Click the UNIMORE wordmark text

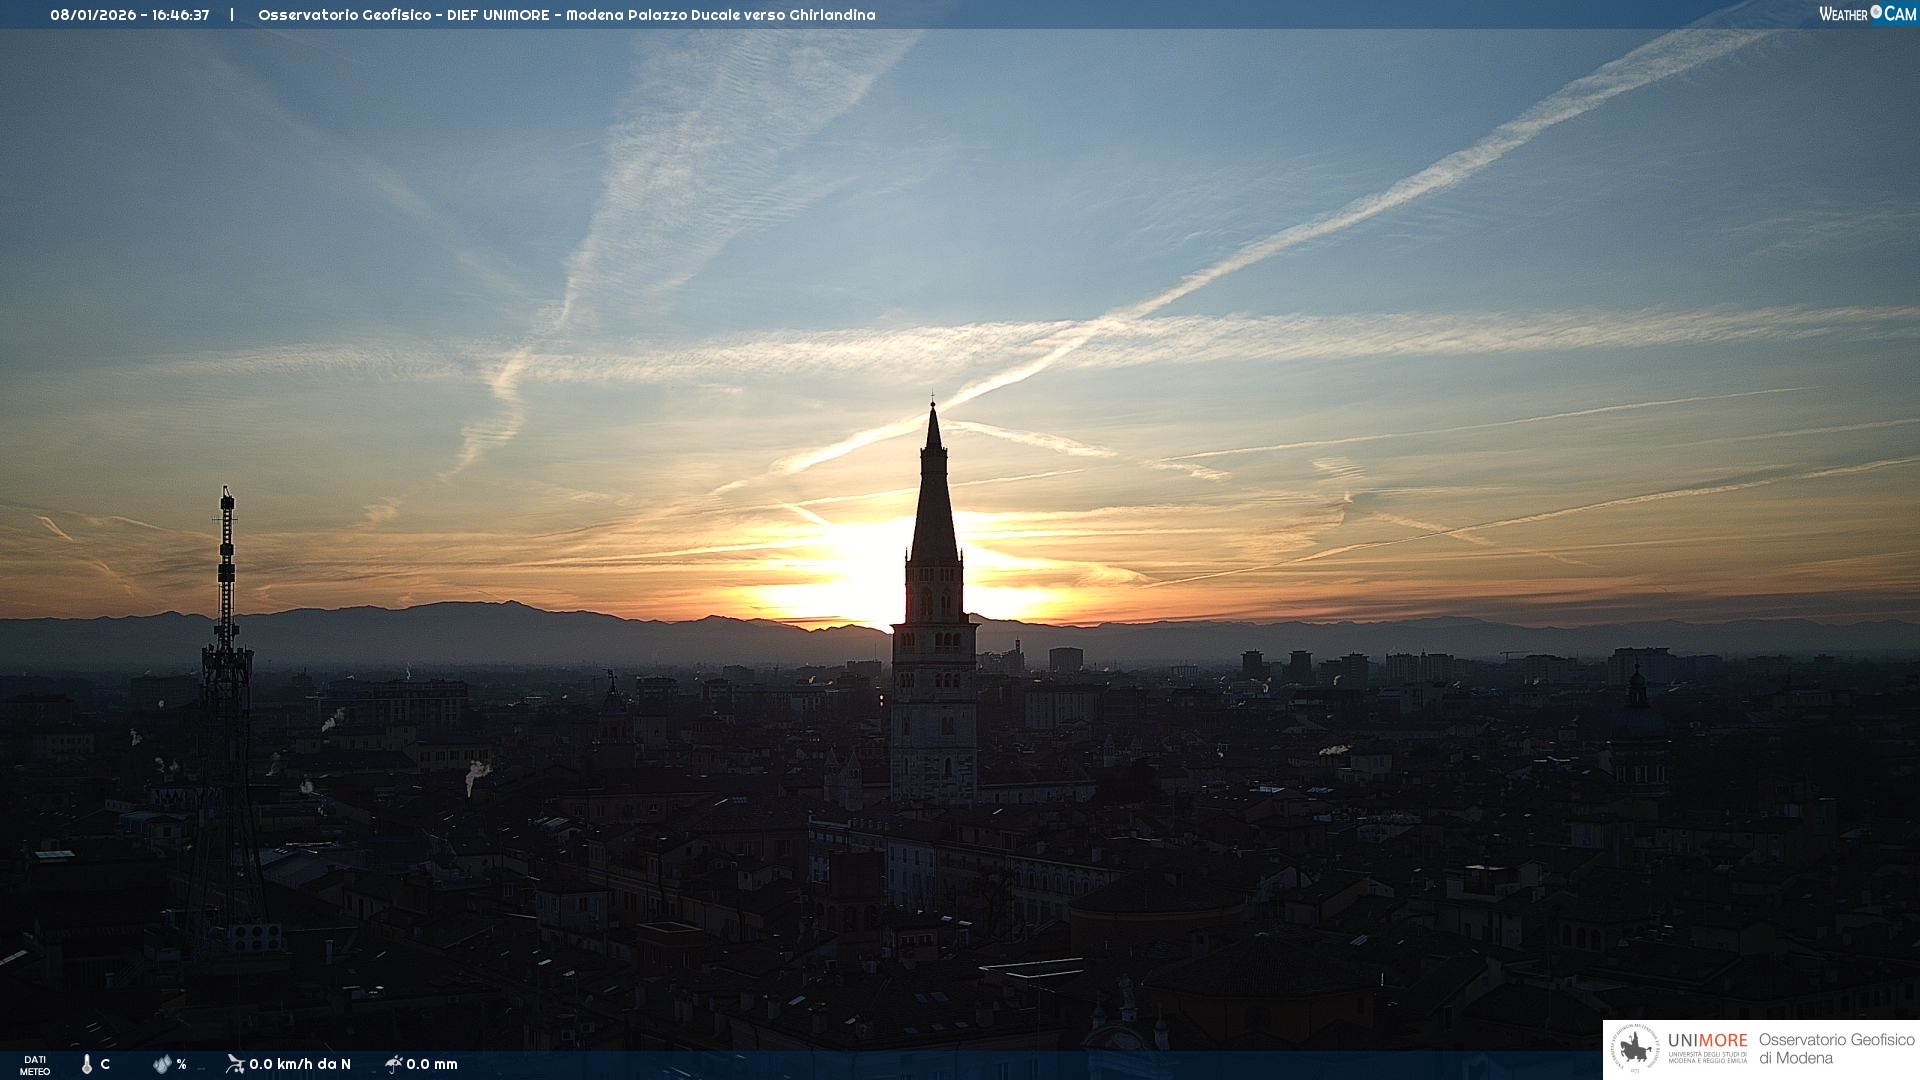tap(1707, 1040)
